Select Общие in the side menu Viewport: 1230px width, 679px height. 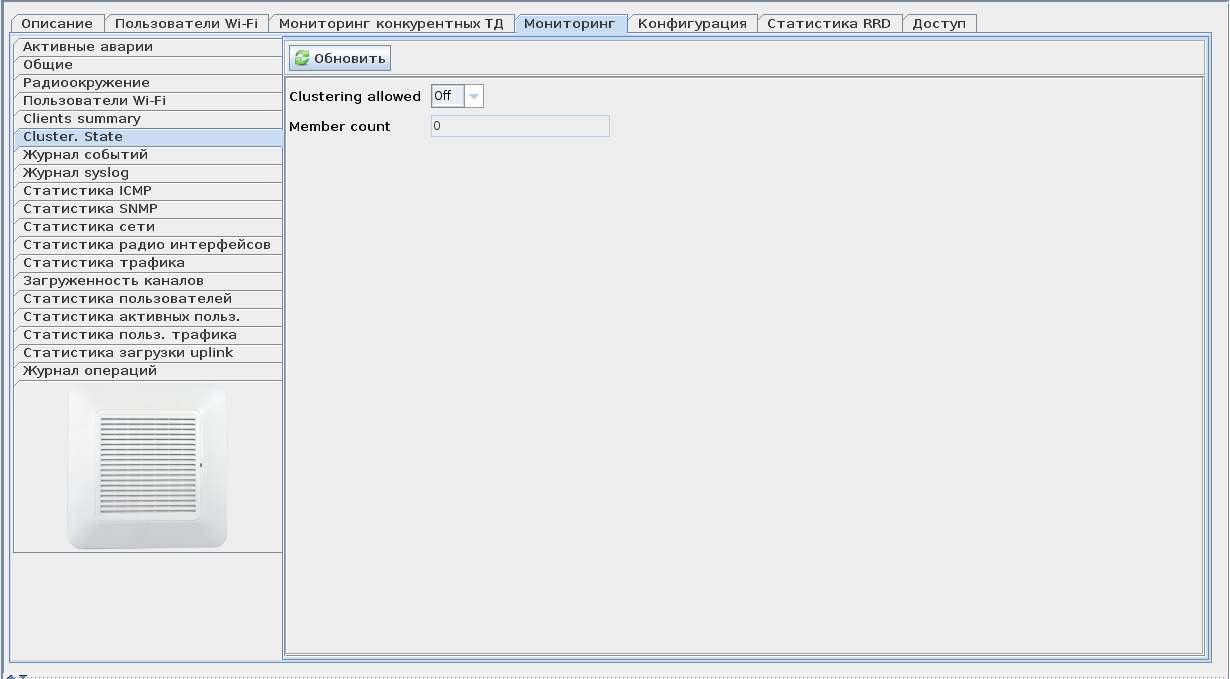coord(148,65)
